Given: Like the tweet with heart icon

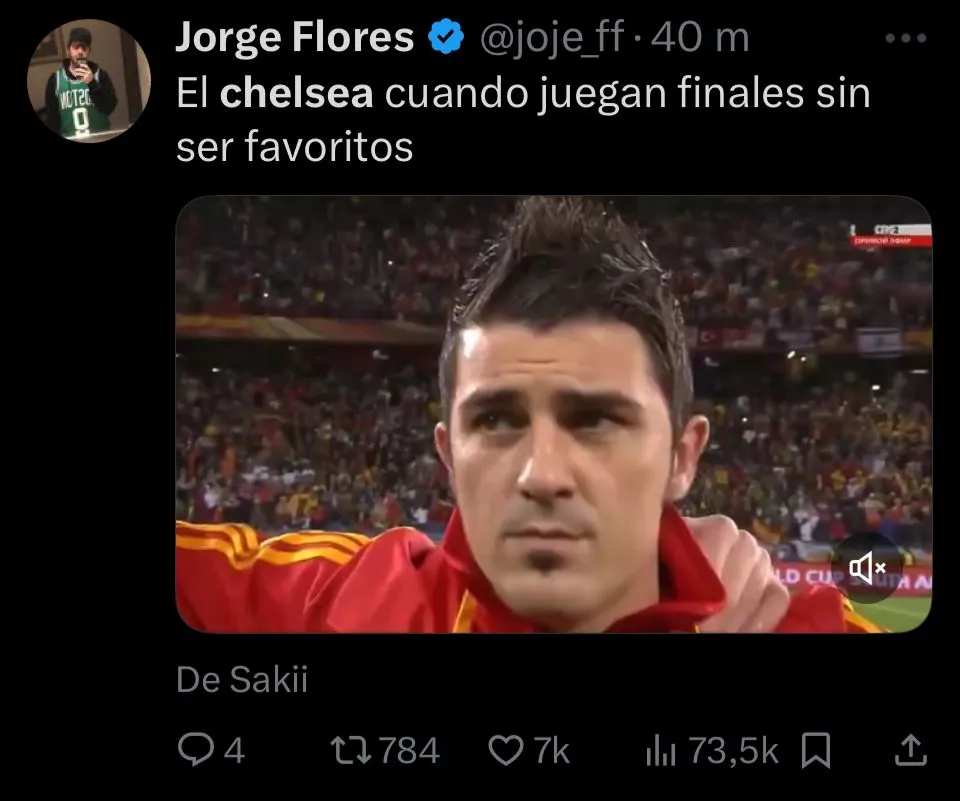Looking at the screenshot, I should [x=506, y=750].
